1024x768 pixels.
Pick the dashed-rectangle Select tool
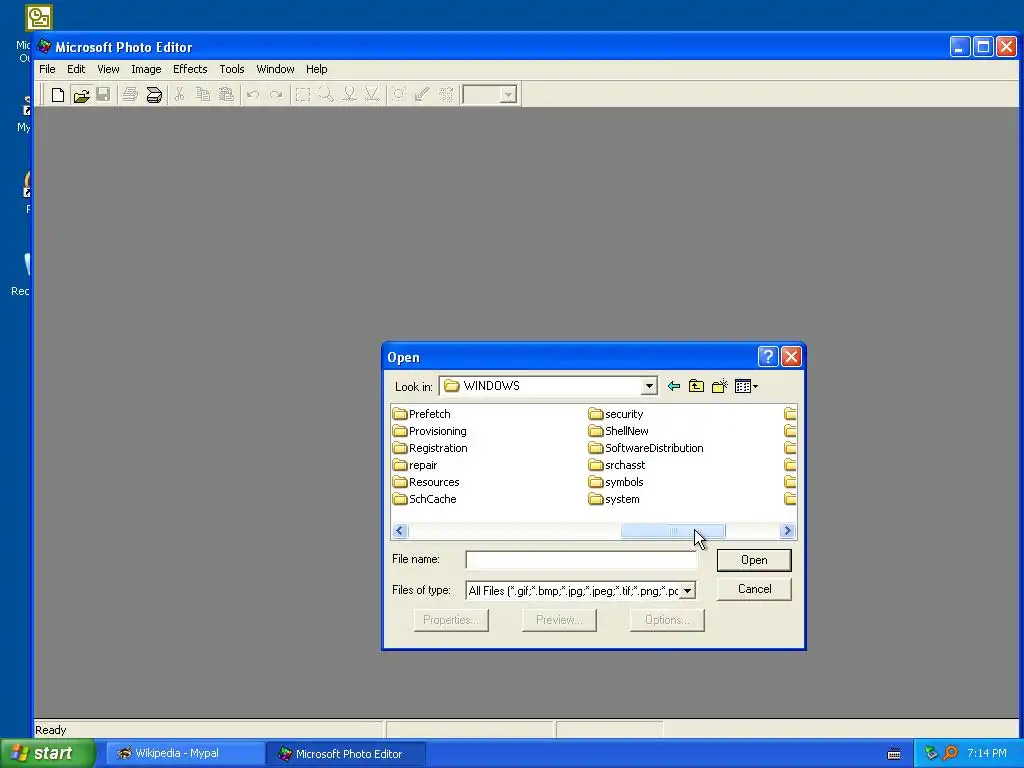click(x=302, y=95)
